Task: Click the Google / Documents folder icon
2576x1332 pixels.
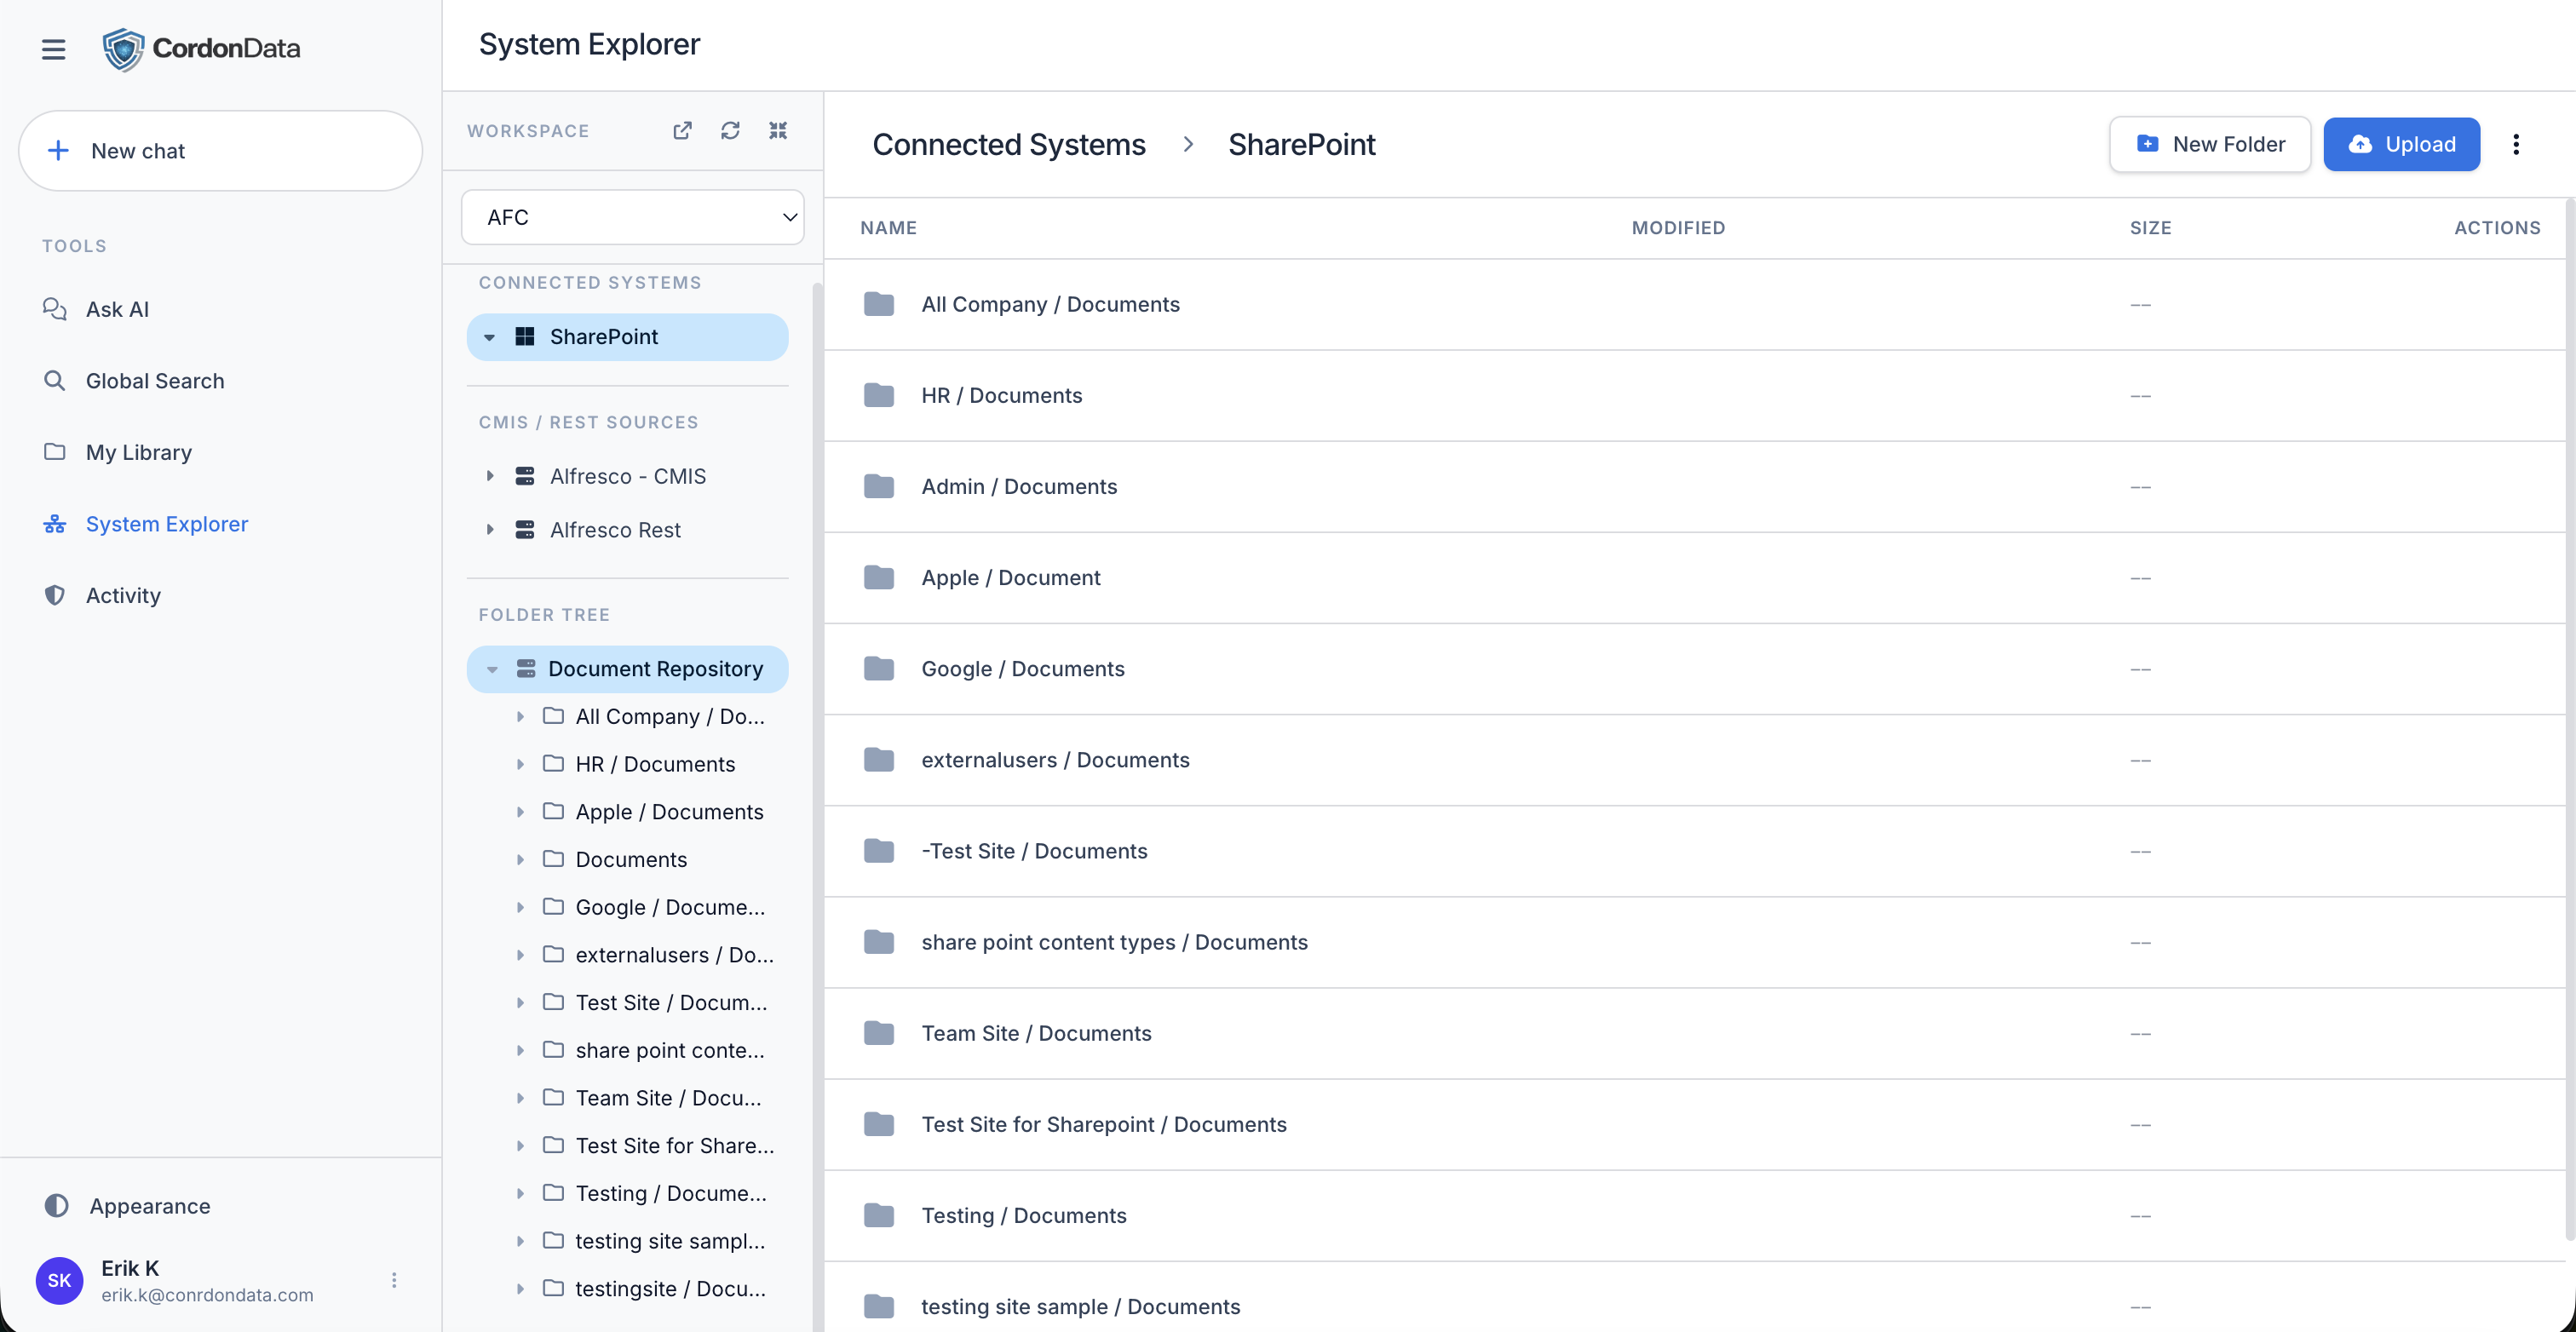Action: click(x=878, y=668)
